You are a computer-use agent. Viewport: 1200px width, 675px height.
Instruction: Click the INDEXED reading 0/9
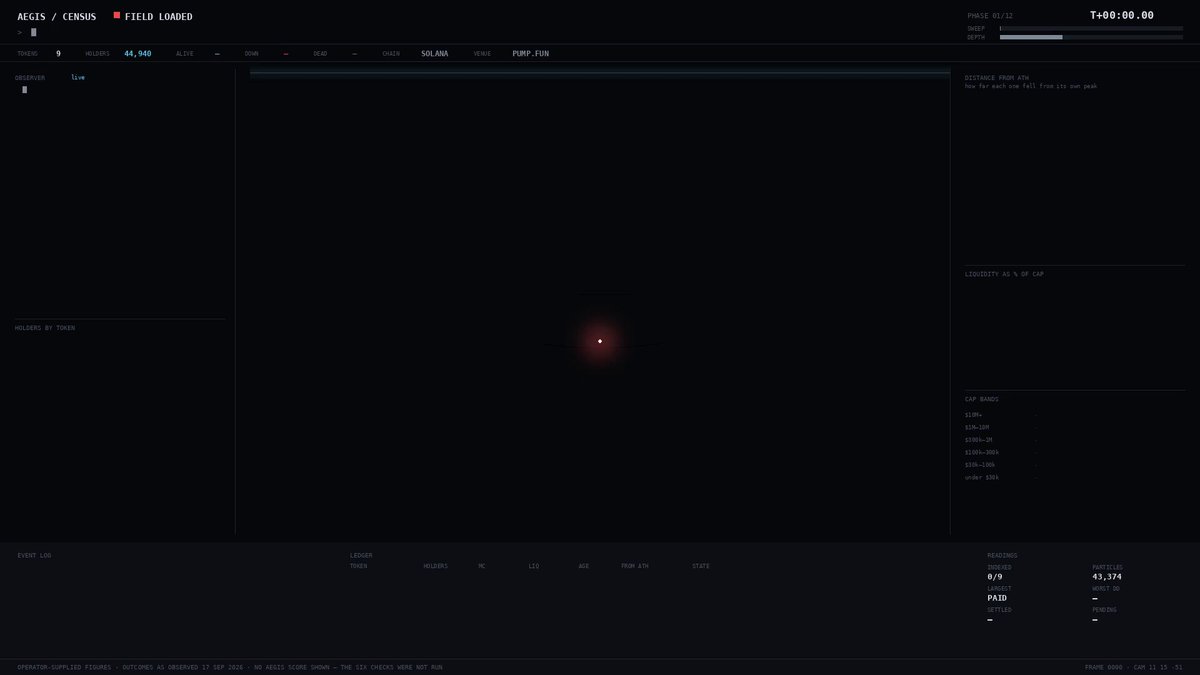995,577
